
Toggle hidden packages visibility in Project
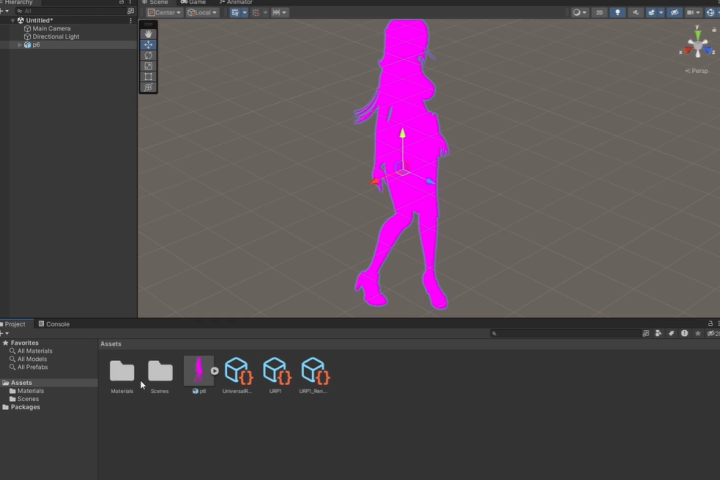(x=713, y=333)
